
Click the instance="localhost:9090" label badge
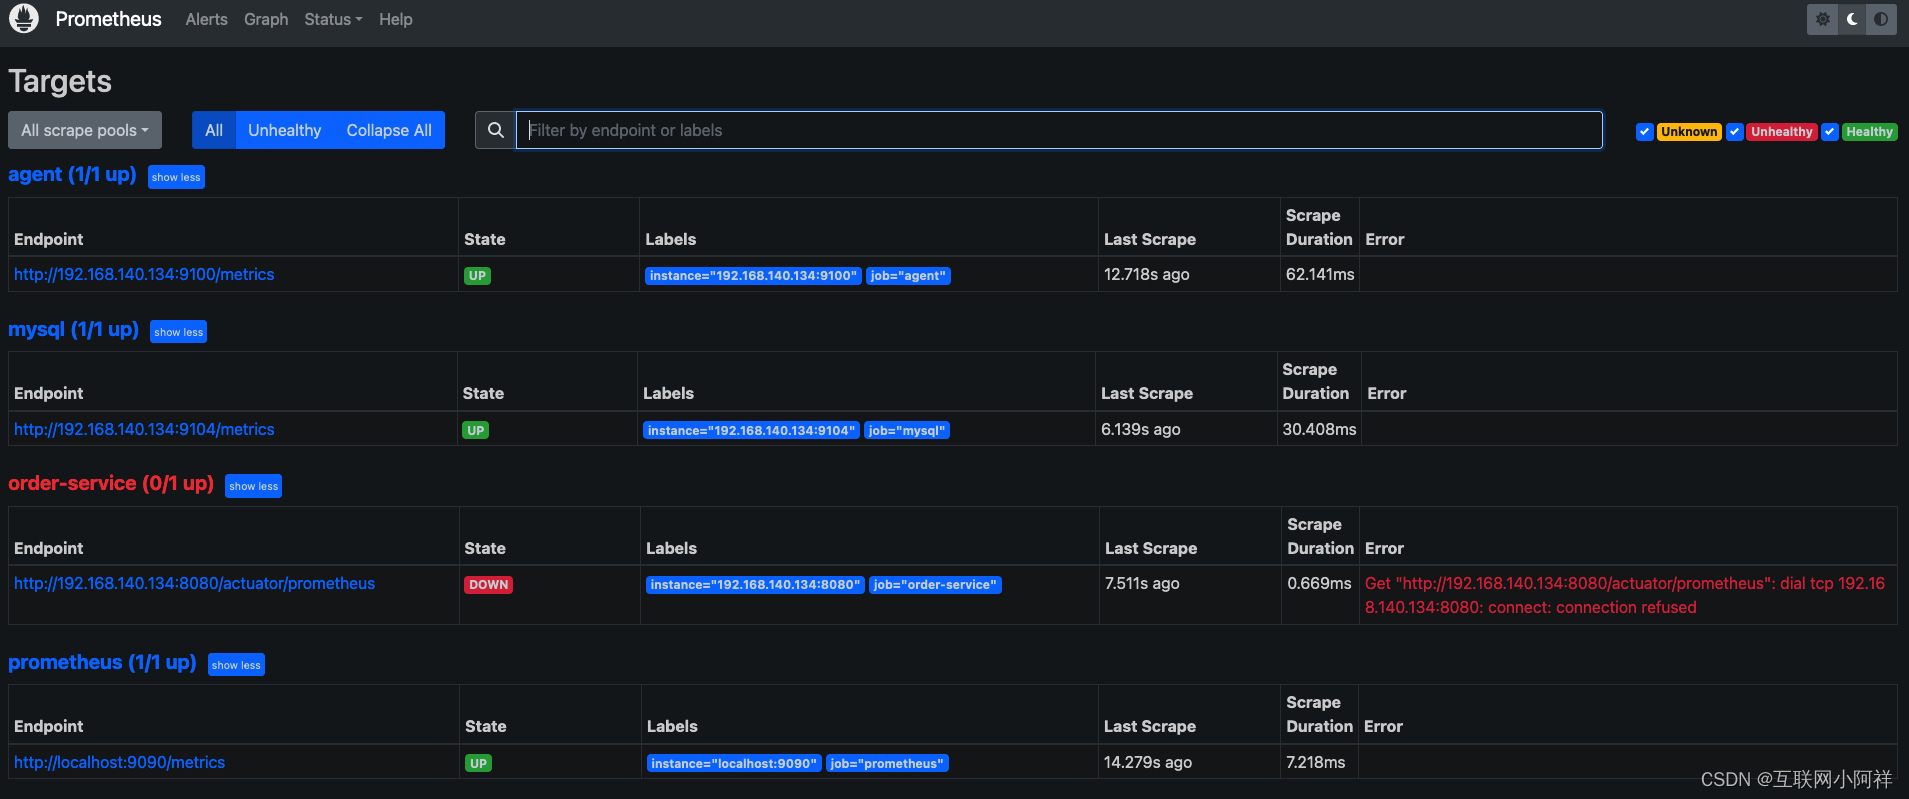(734, 764)
